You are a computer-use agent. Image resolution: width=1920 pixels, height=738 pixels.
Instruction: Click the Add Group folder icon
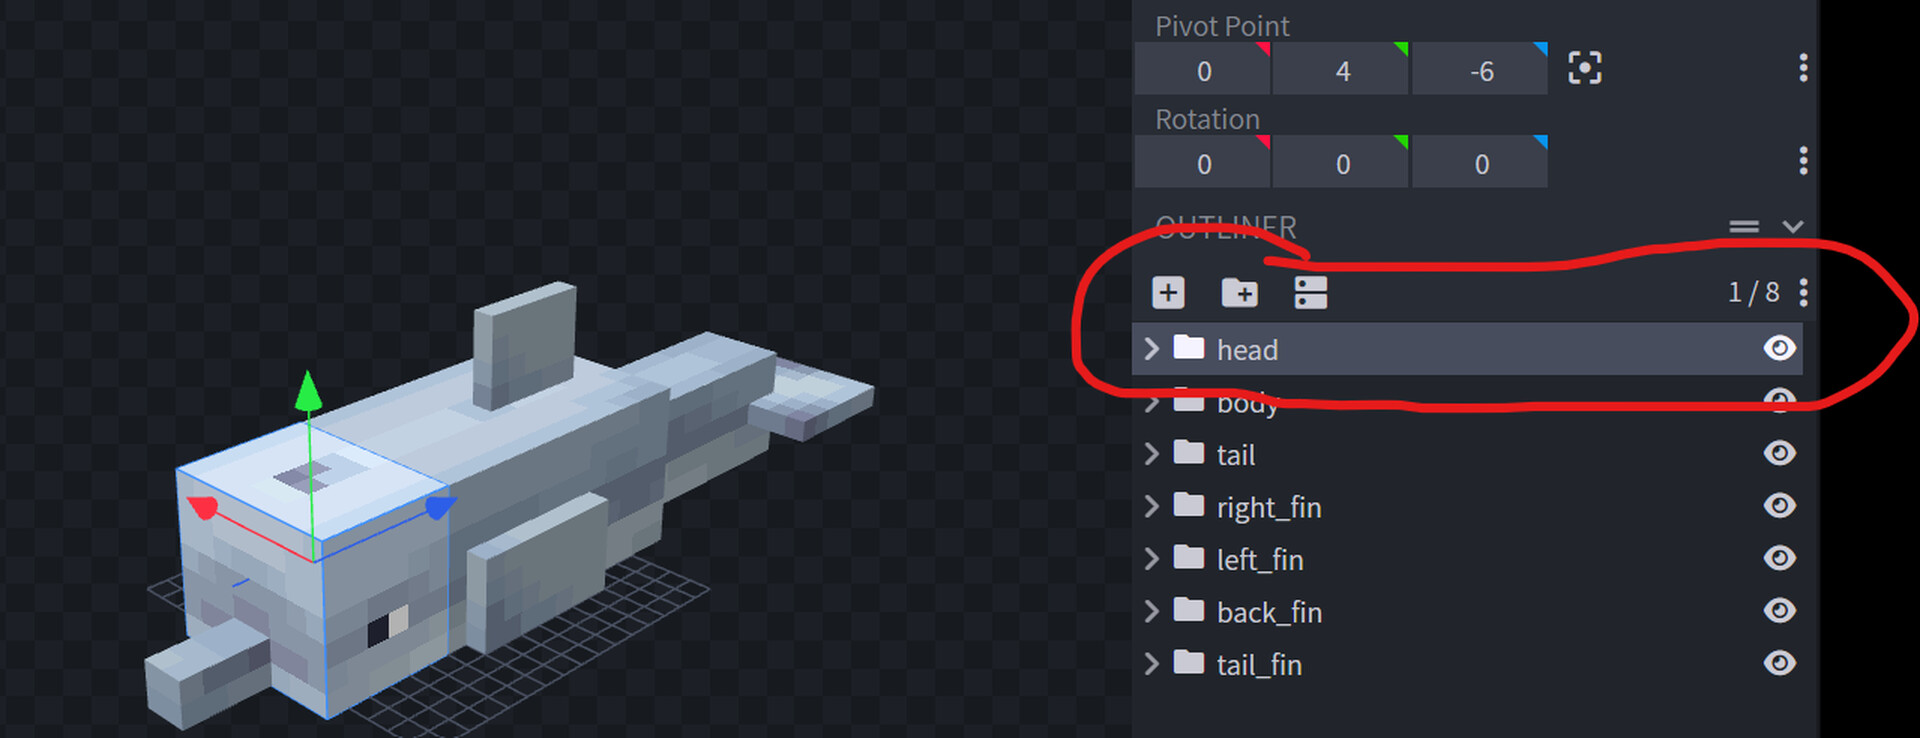(1239, 293)
